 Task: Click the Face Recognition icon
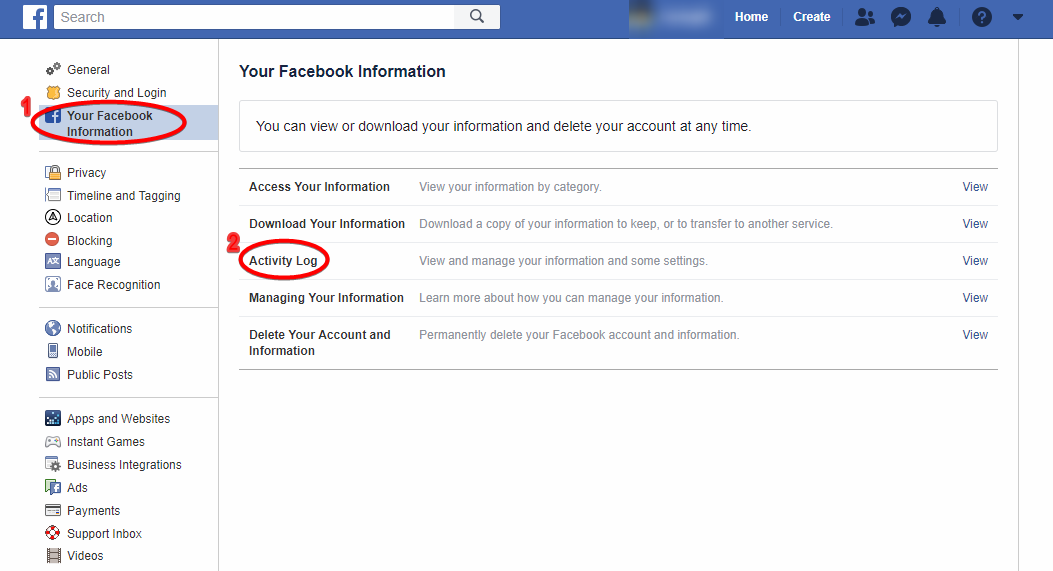point(53,284)
